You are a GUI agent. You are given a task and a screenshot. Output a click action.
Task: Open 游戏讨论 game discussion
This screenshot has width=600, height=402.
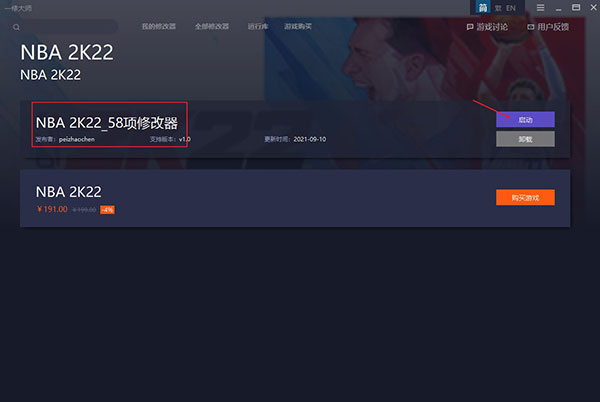click(487, 27)
